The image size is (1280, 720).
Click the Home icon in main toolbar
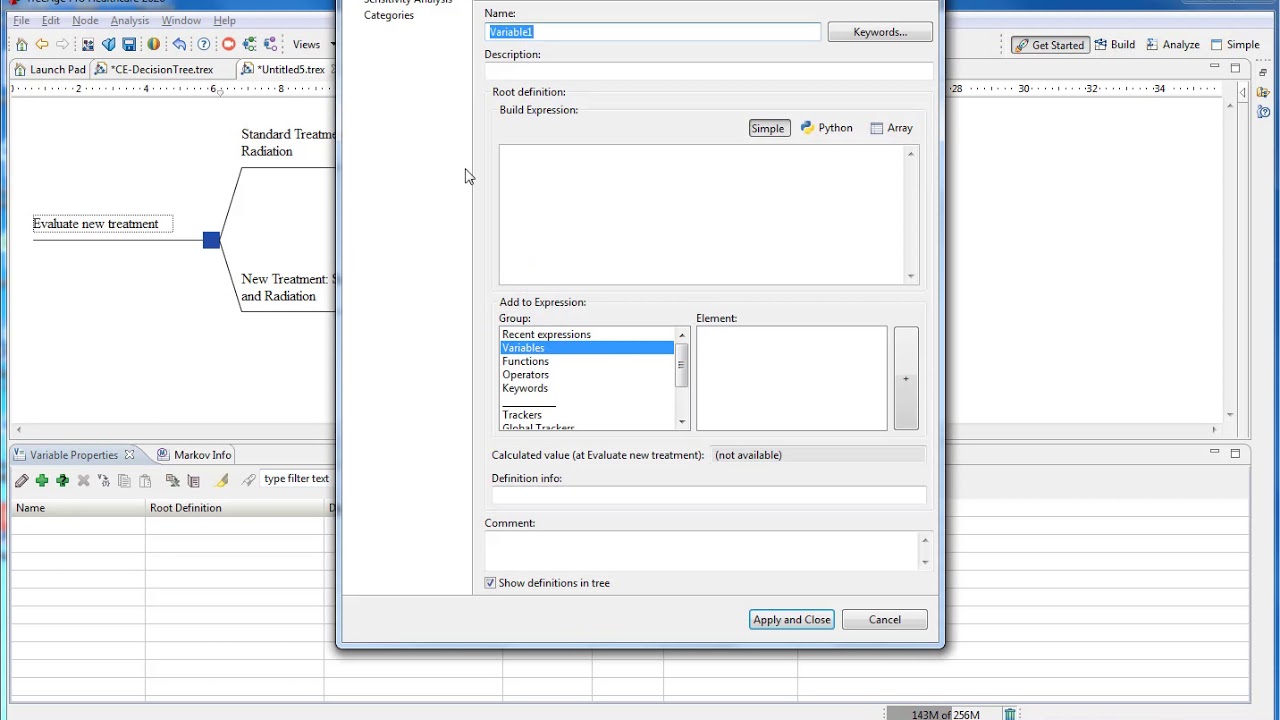pos(21,44)
